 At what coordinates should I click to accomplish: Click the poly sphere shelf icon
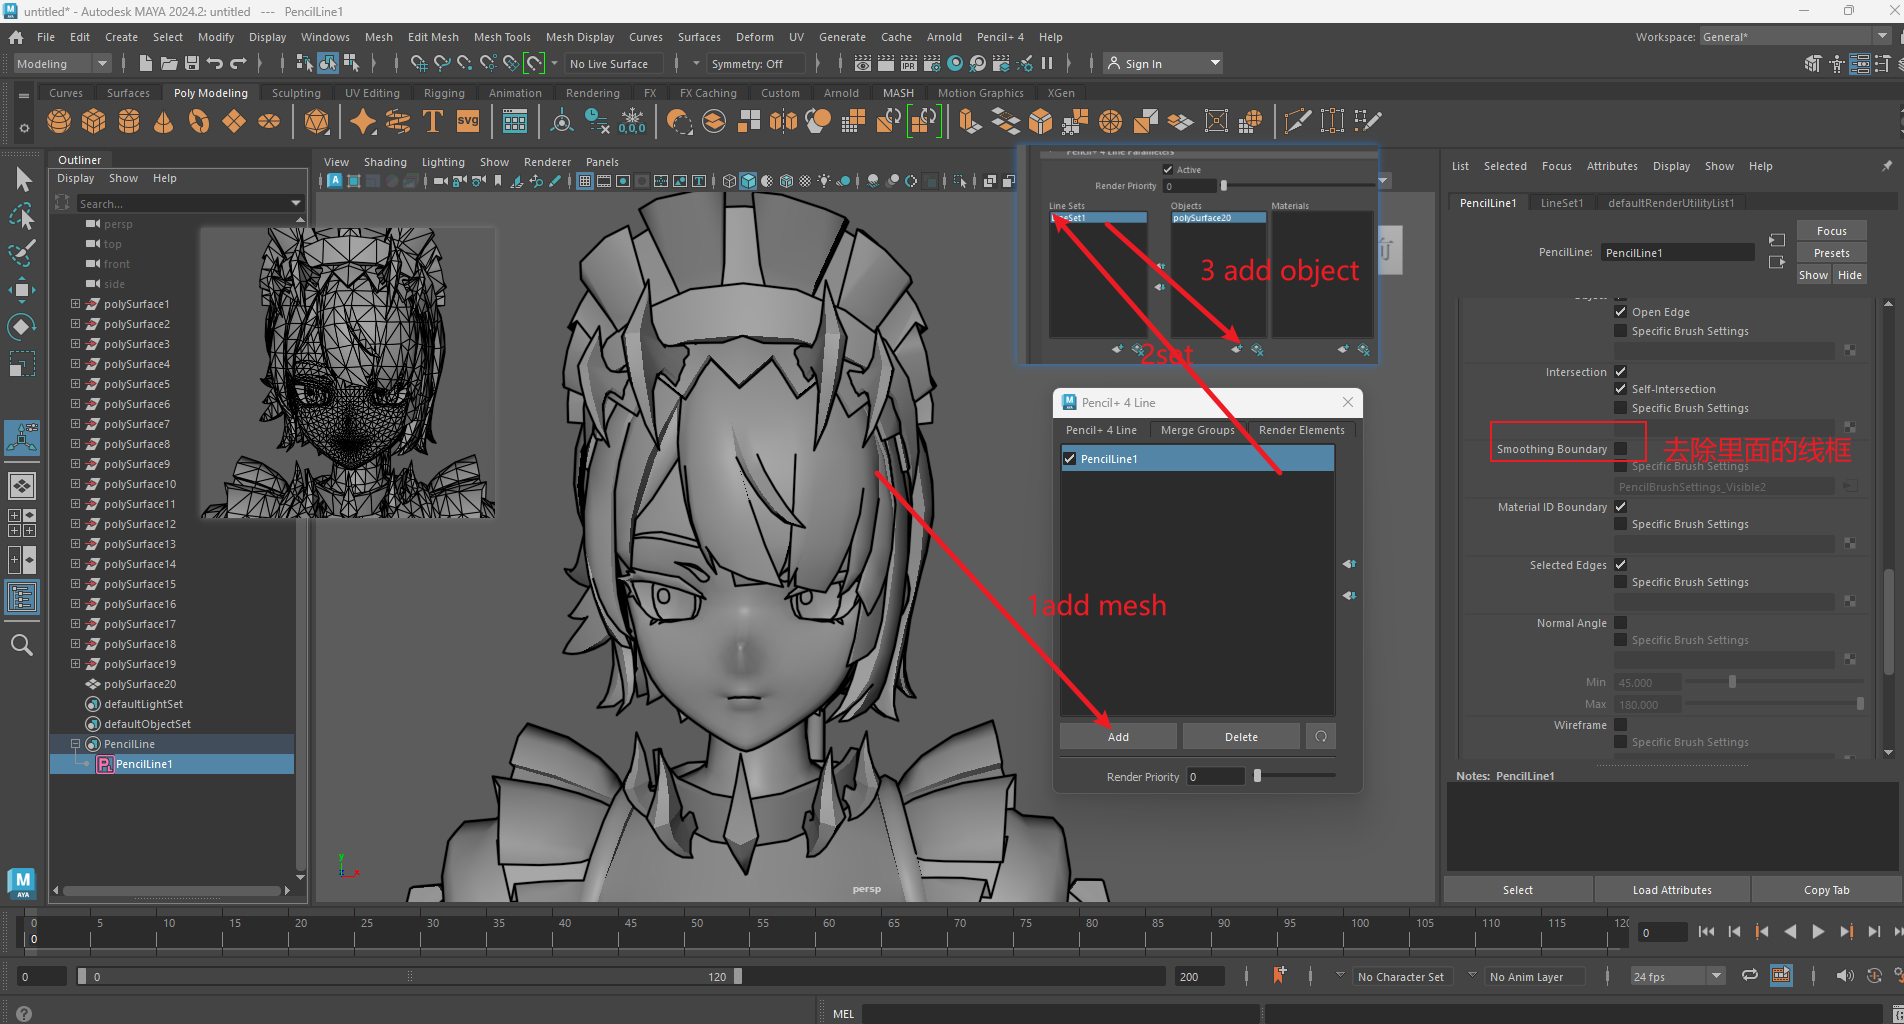[59, 122]
